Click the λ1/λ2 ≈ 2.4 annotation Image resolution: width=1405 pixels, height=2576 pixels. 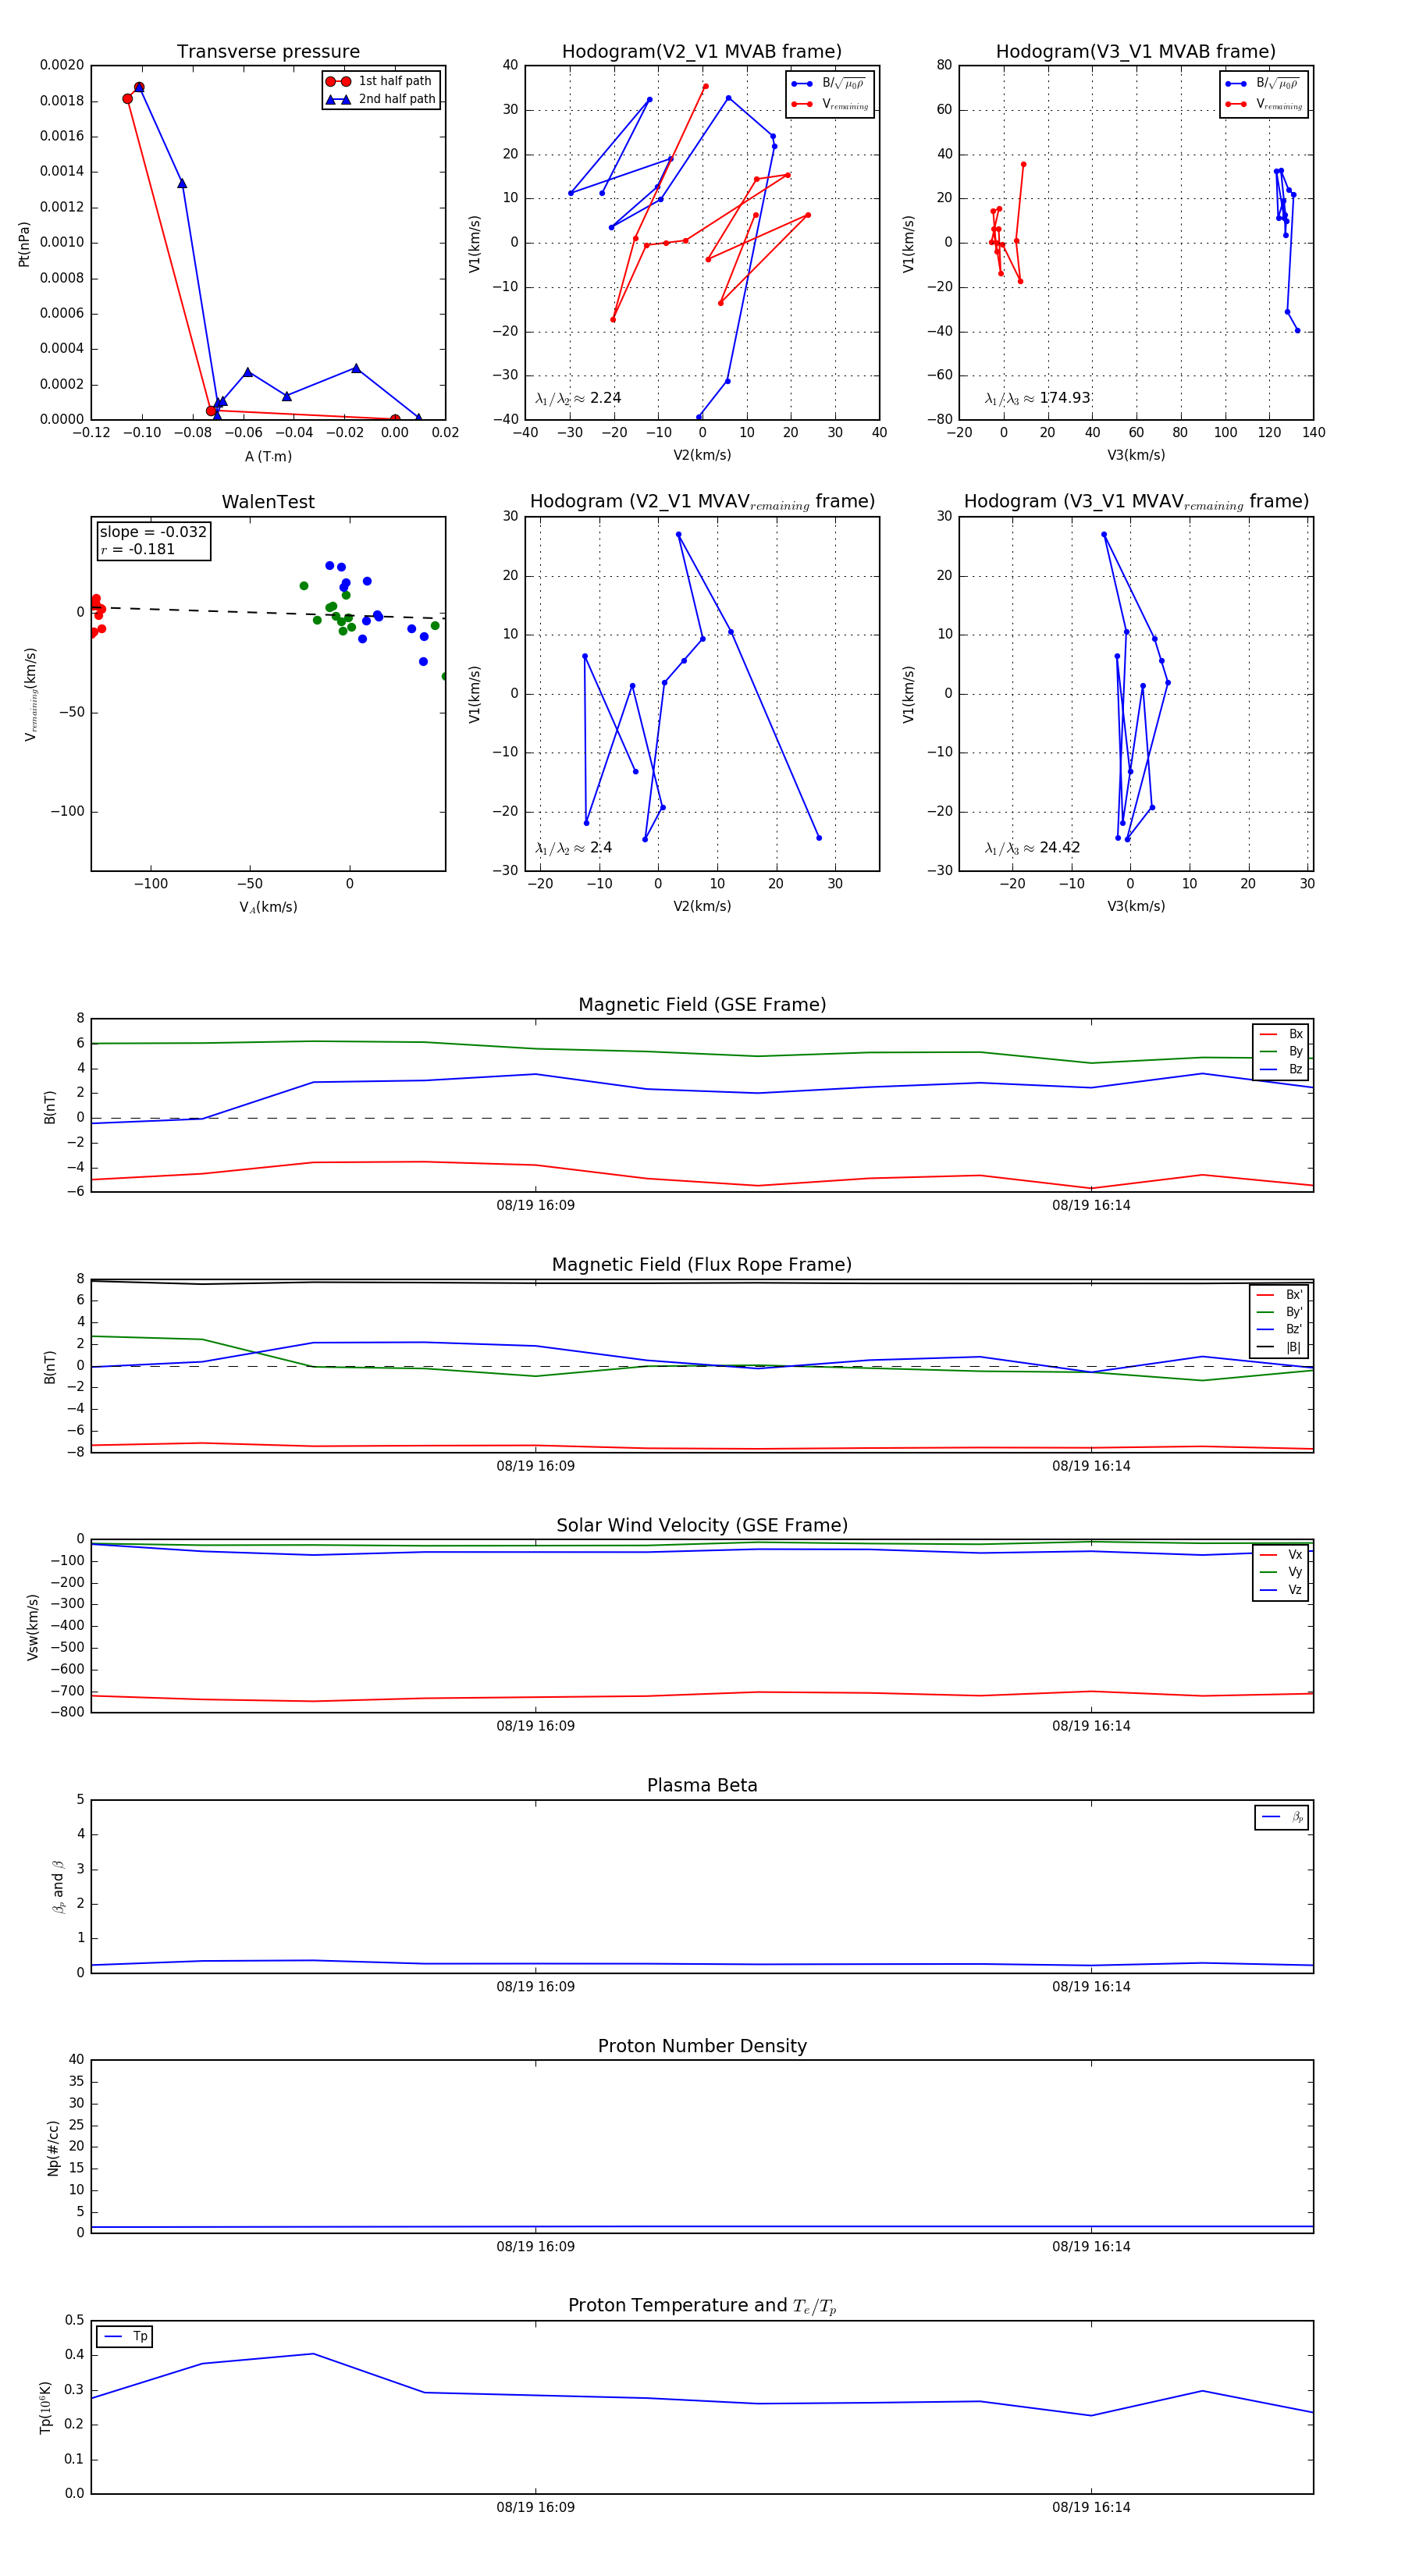point(573,848)
